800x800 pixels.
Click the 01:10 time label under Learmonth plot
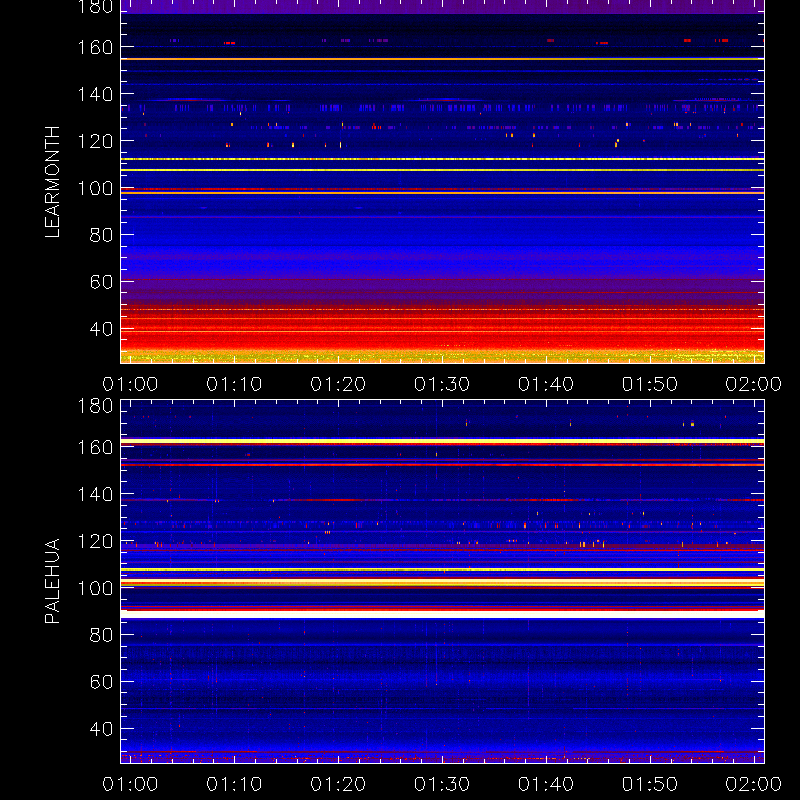tap(234, 384)
